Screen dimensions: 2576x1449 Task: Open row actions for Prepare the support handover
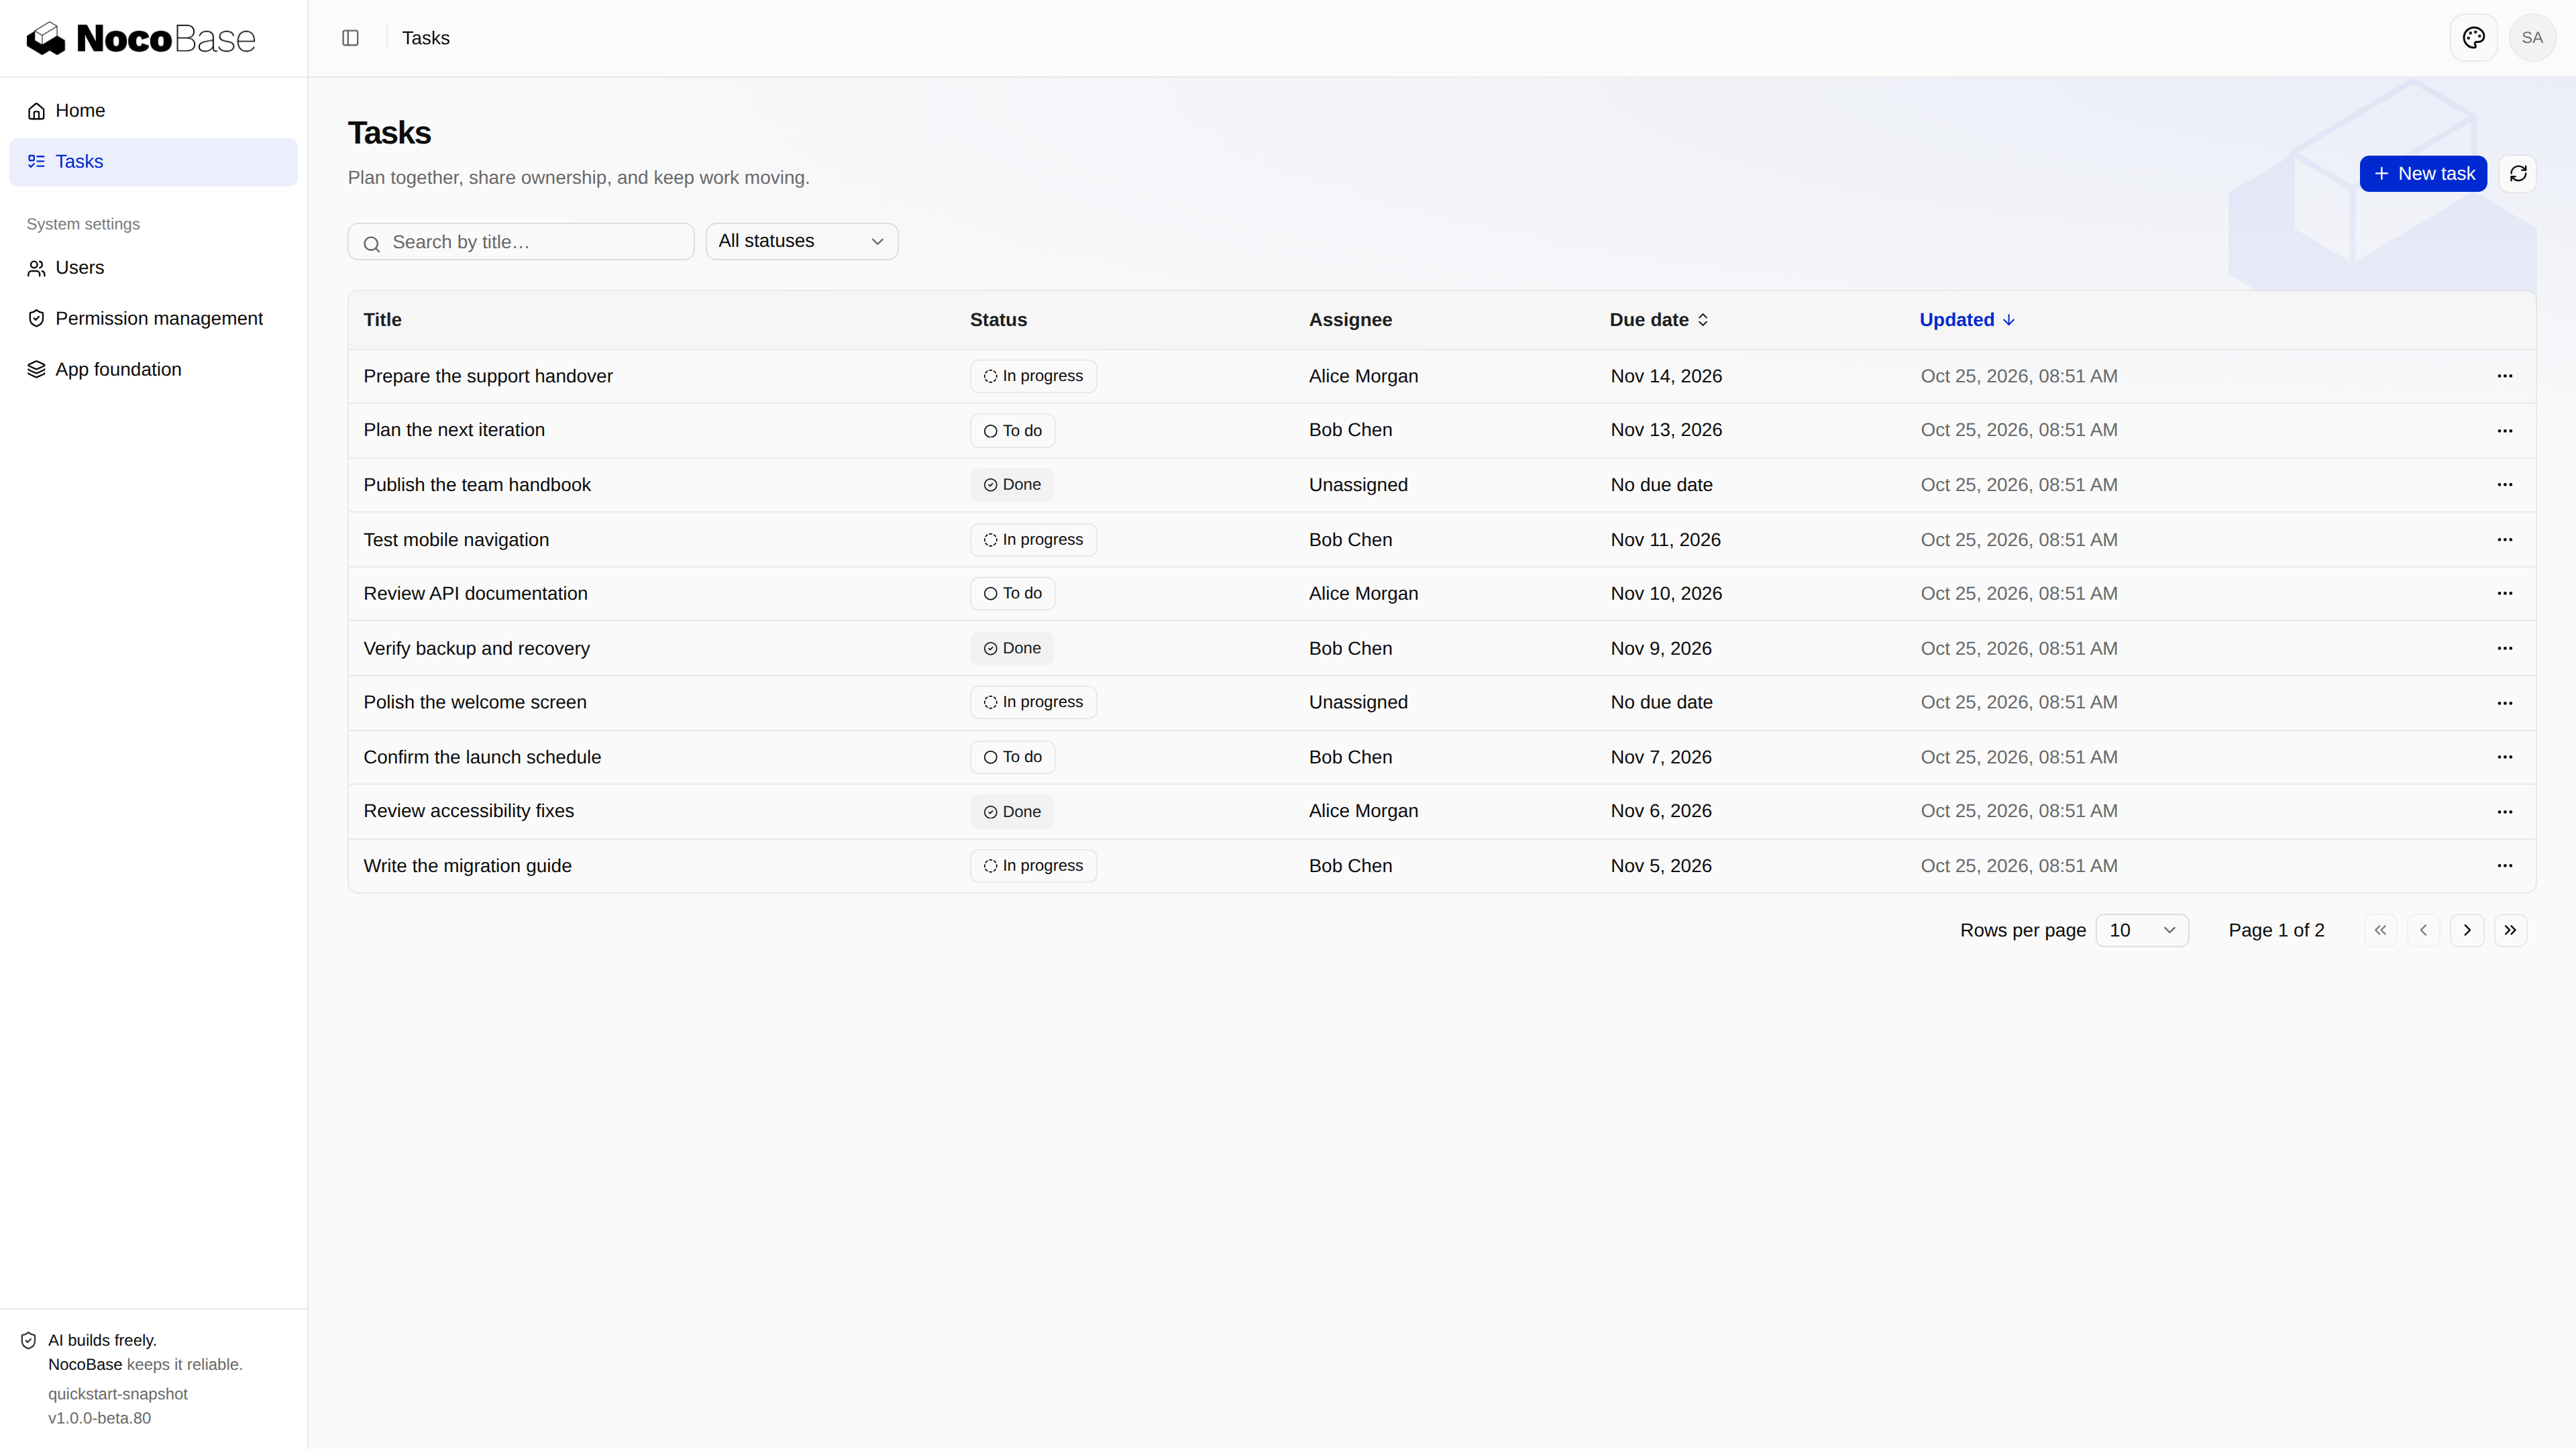click(2504, 376)
